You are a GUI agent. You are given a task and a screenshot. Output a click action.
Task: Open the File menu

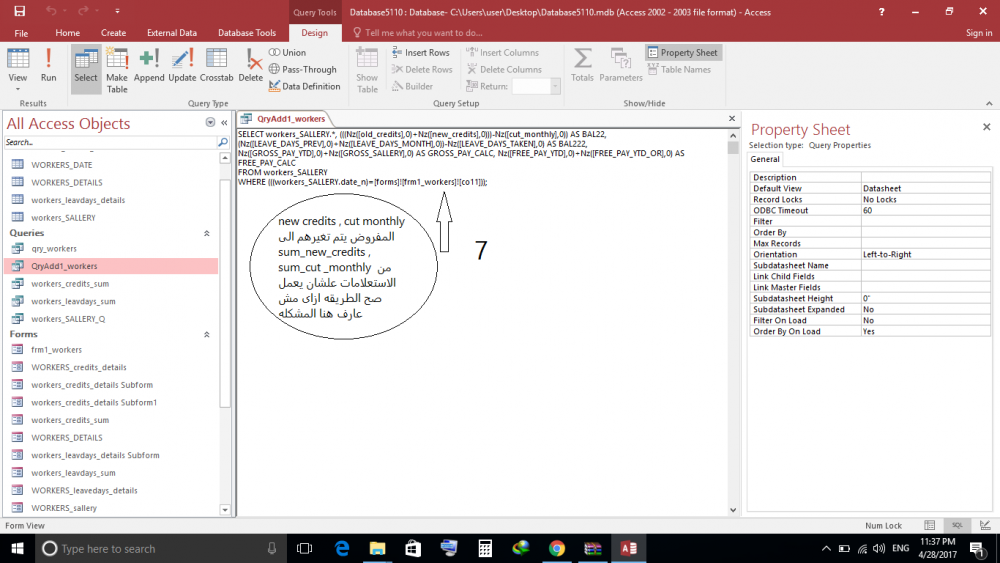click(x=21, y=33)
